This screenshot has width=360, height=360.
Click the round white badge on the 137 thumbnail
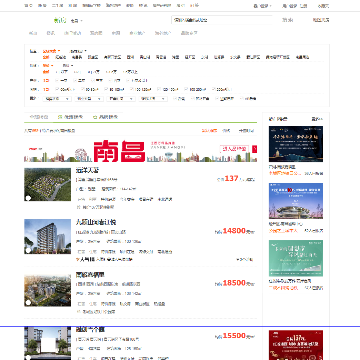point(28,198)
